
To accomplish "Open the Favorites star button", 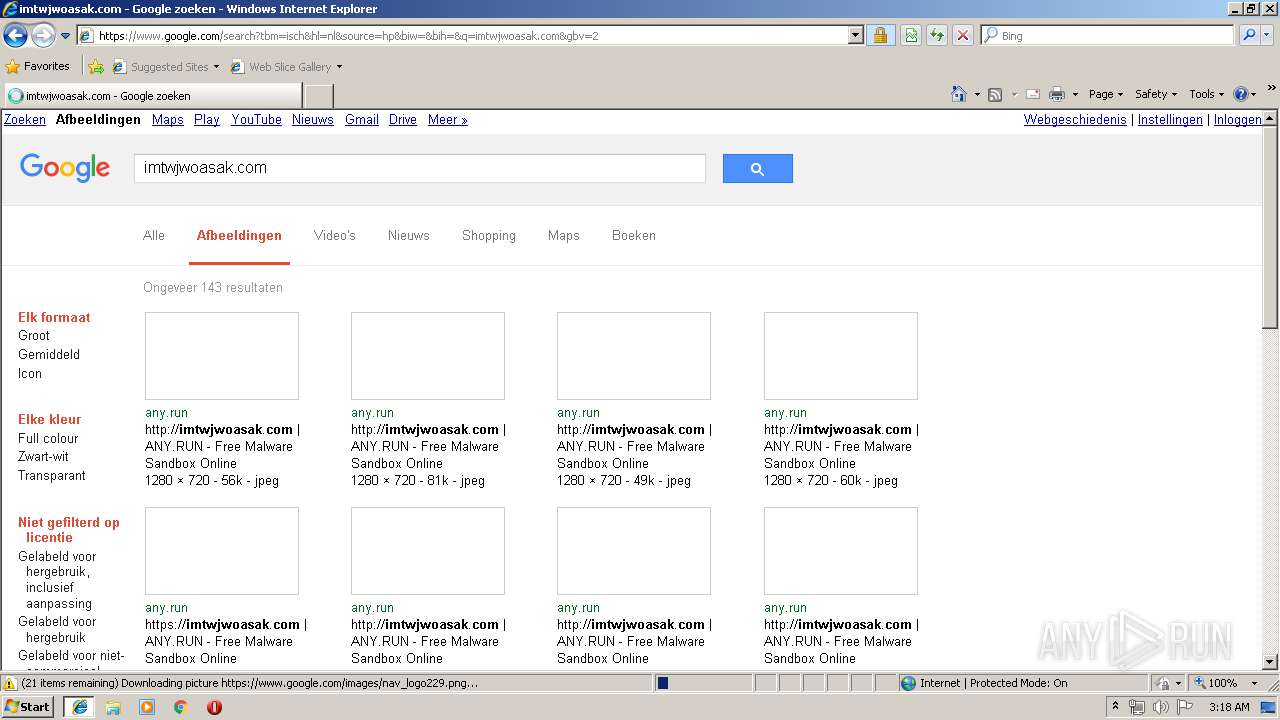I will click(x=38, y=66).
